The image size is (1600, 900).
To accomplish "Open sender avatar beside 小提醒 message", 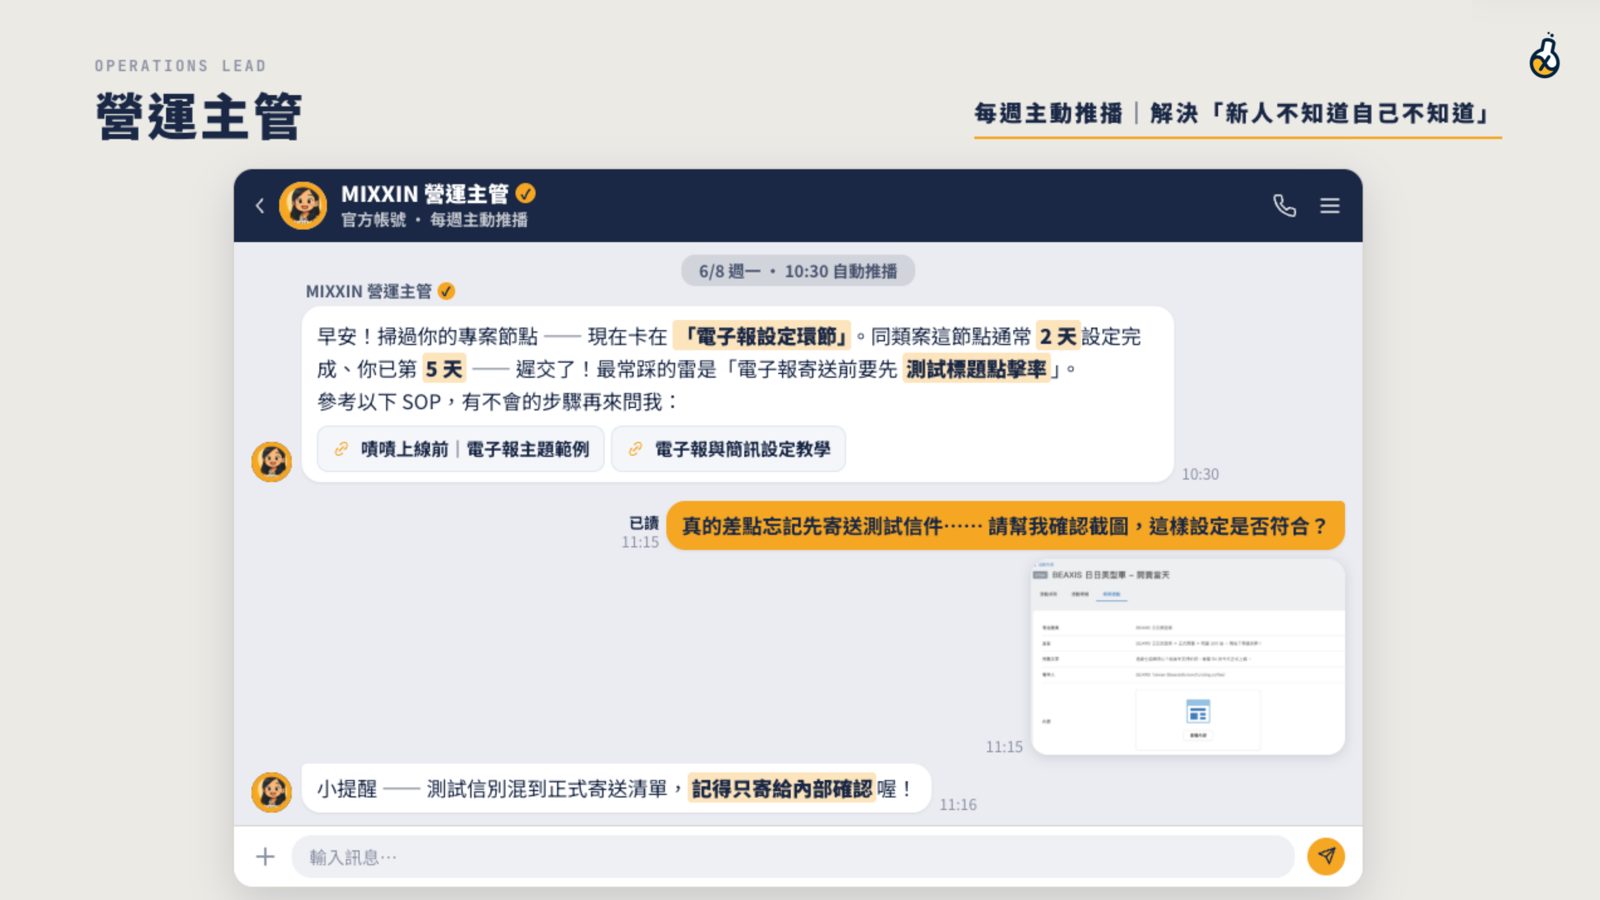I will point(271,792).
